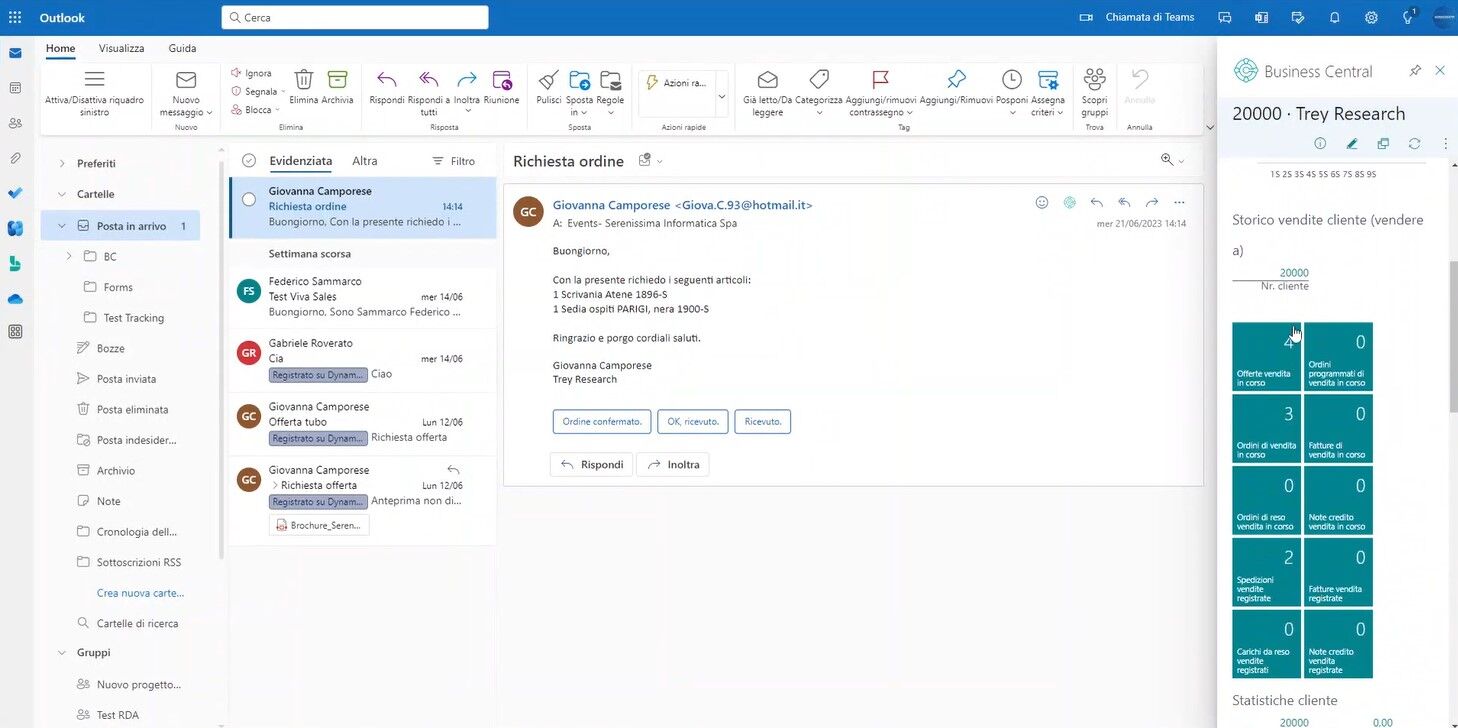Click the Categorizza tag icon

(x=819, y=79)
